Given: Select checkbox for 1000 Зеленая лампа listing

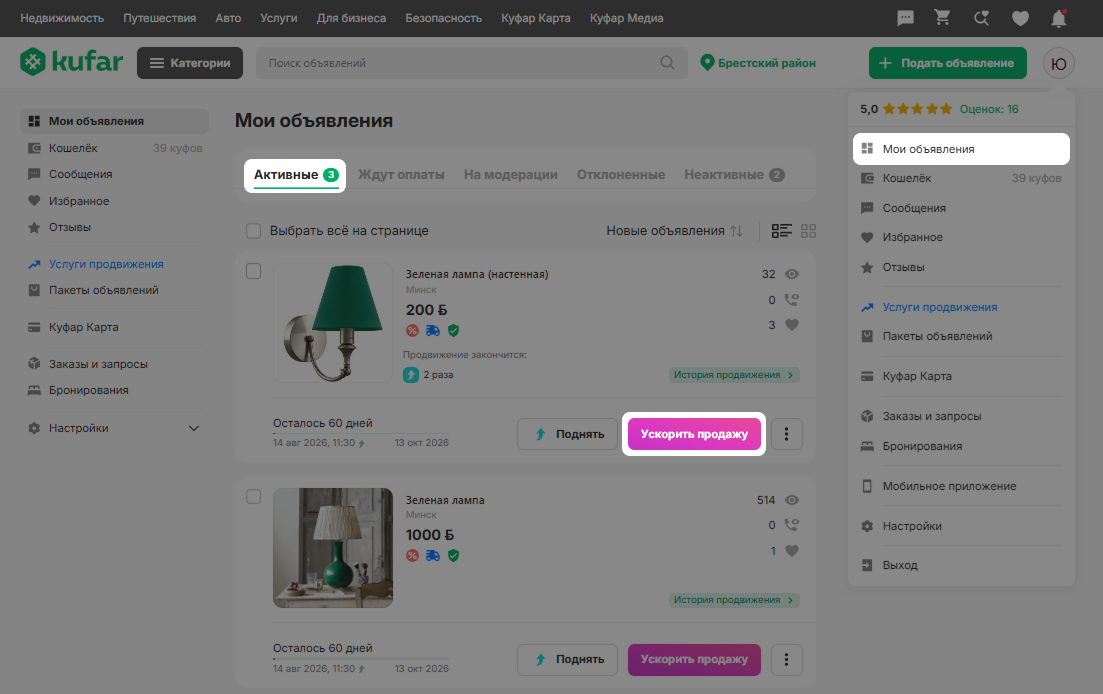Looking at the screenshot, I should point(253,496).
